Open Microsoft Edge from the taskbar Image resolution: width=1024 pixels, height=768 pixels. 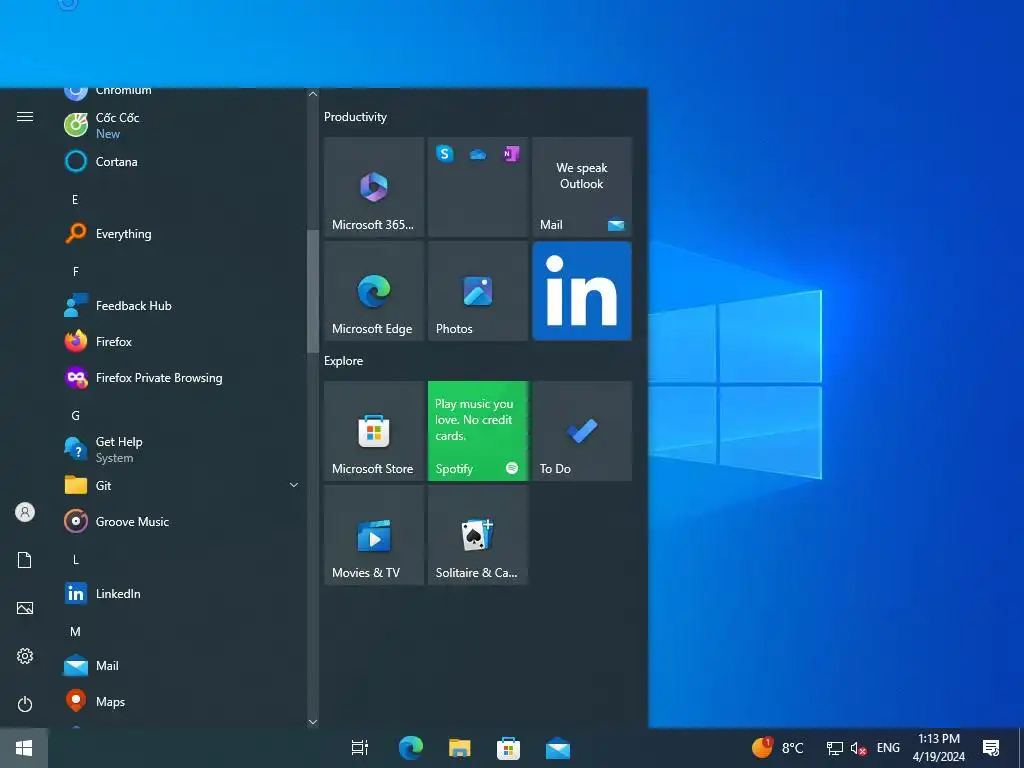tap(411, 748)
